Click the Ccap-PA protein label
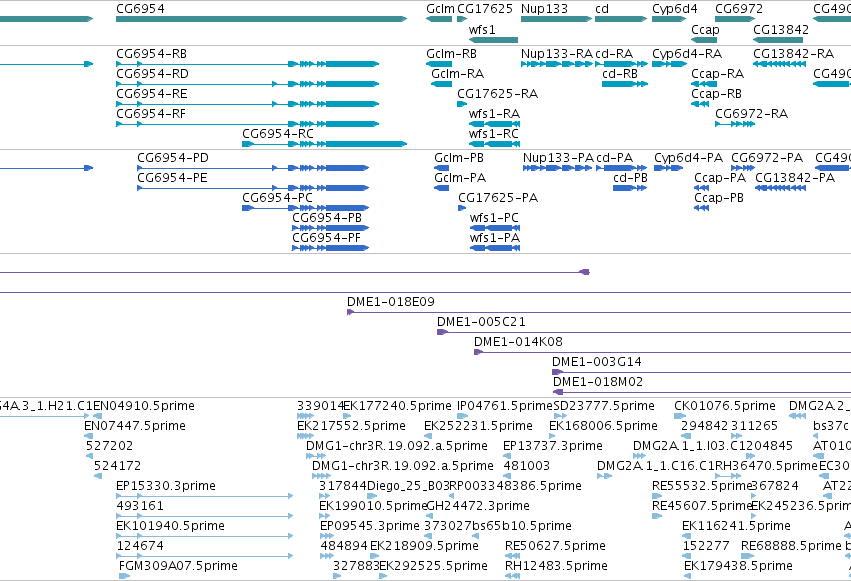 pos(720,178)
